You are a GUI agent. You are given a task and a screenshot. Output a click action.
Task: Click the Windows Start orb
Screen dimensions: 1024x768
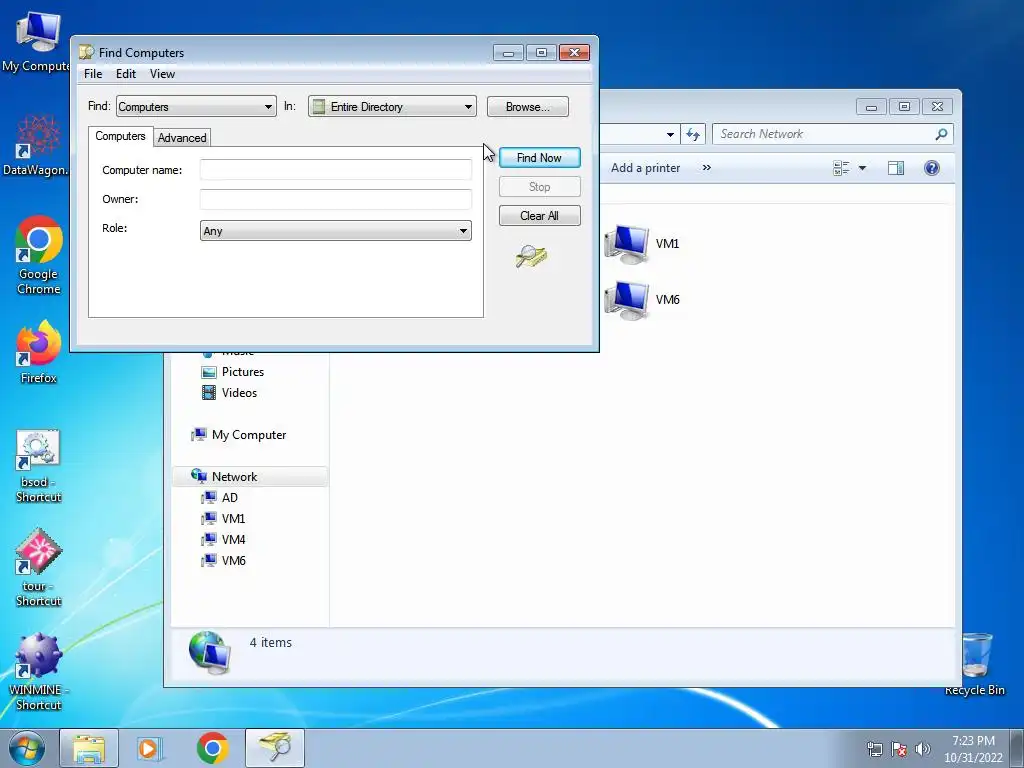(27, 748)
